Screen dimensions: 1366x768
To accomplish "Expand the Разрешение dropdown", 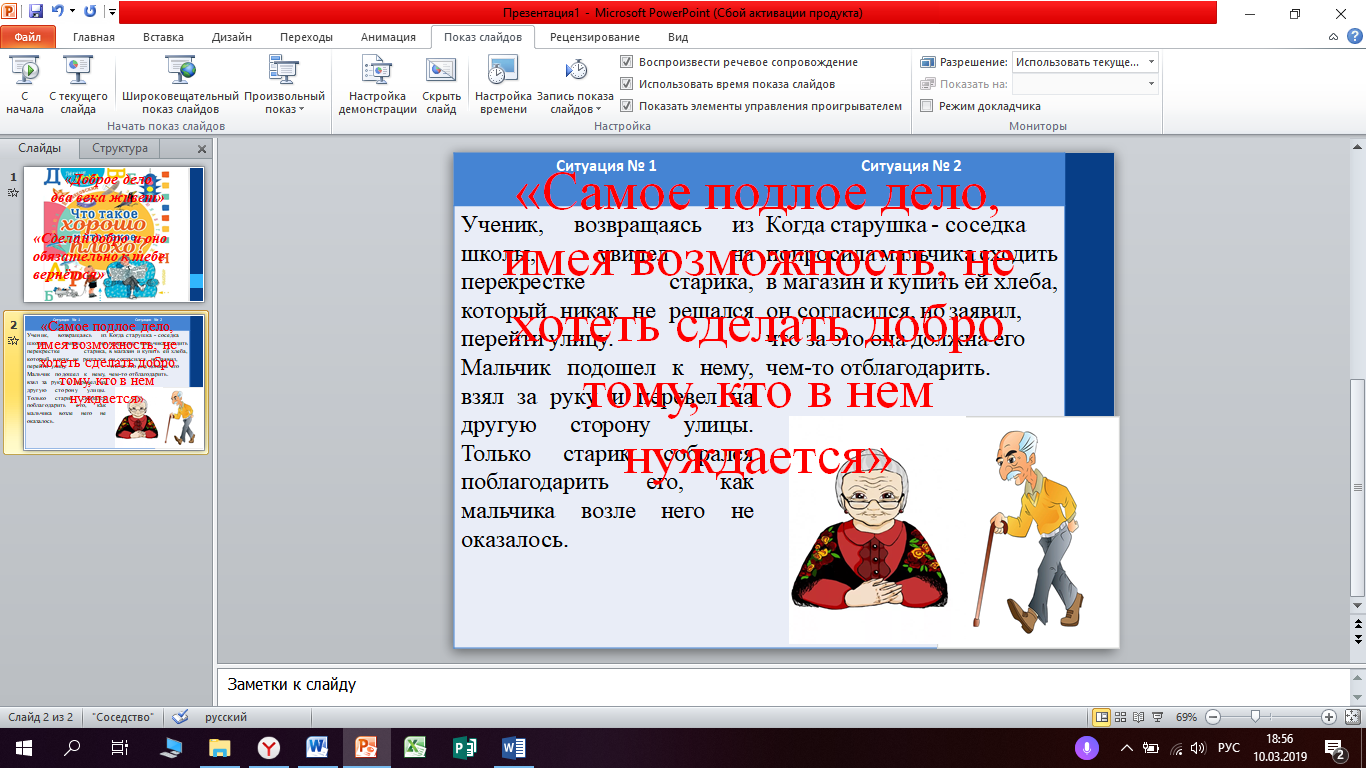I will 1152,62.
